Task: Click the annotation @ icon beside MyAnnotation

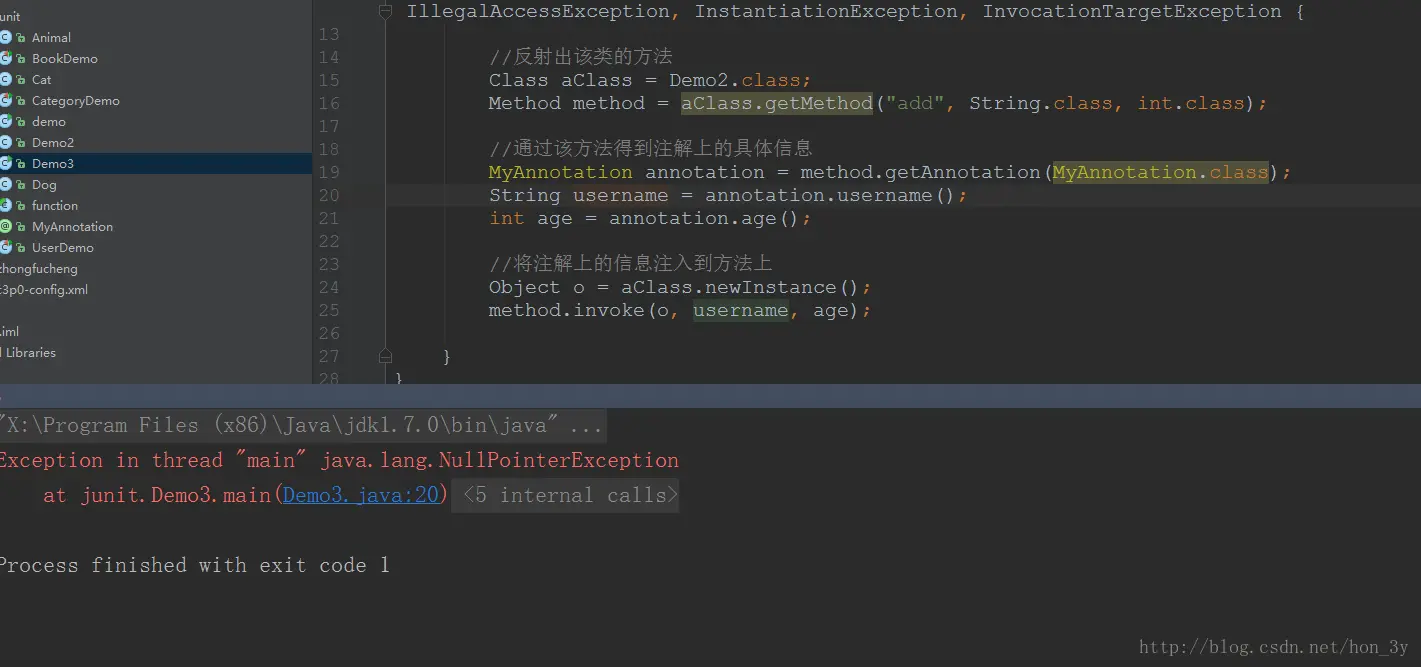Action: point(5,226)
